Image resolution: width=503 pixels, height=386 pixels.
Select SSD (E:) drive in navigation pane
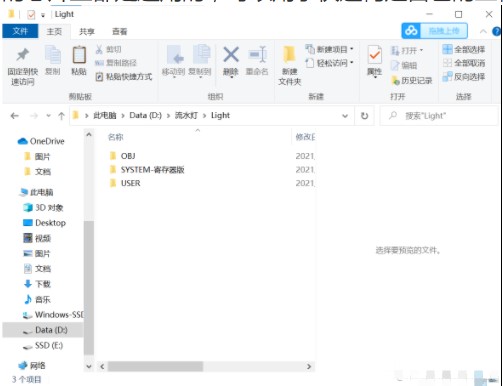click(x=42, y=345)
